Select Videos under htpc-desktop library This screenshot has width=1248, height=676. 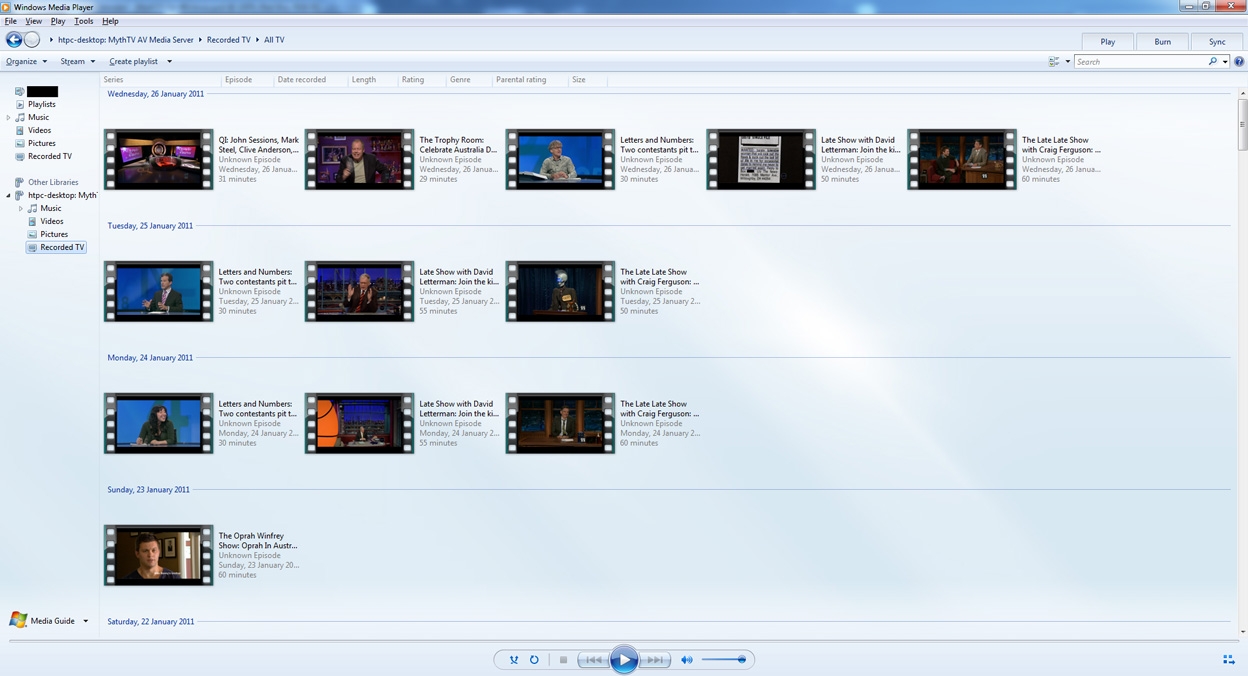pyautogui.click(x=52, y=222)
